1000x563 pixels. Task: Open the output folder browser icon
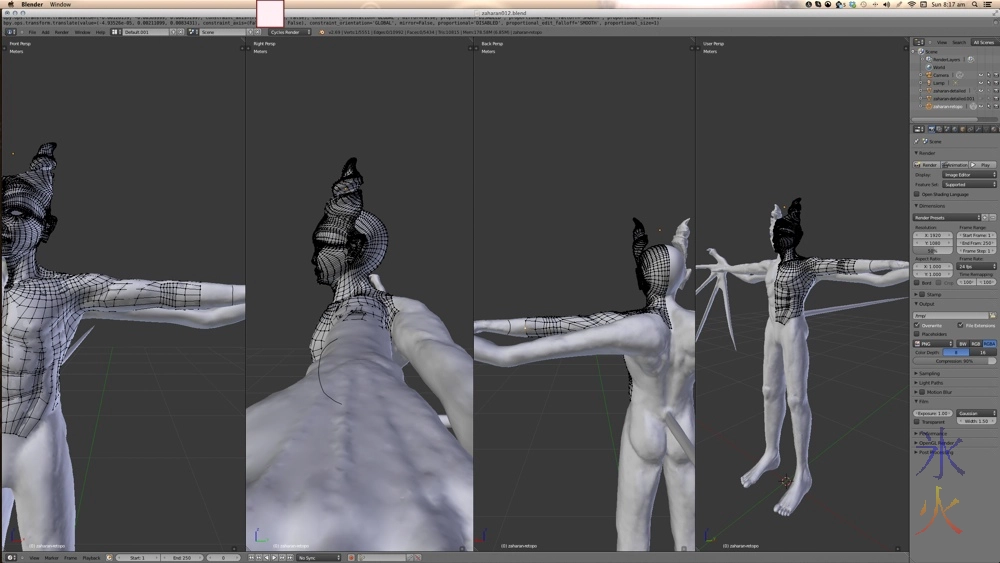tap(992, 316)
